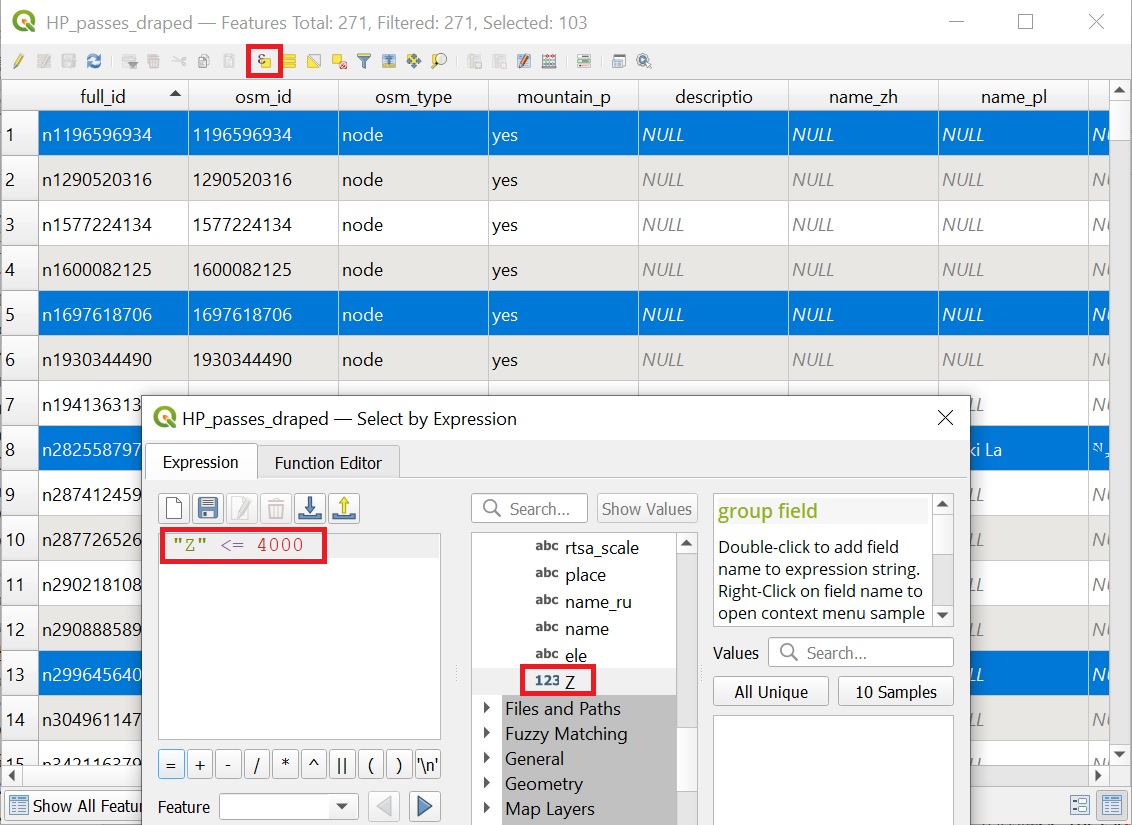The width and height of the screenshot is (1132, 825).
Task: Open the Select features using an expression tool
Action: (264, 61)
